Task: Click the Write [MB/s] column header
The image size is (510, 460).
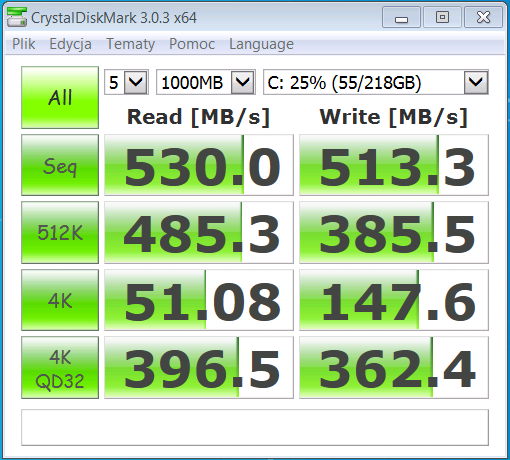Action: coord(394,117)
